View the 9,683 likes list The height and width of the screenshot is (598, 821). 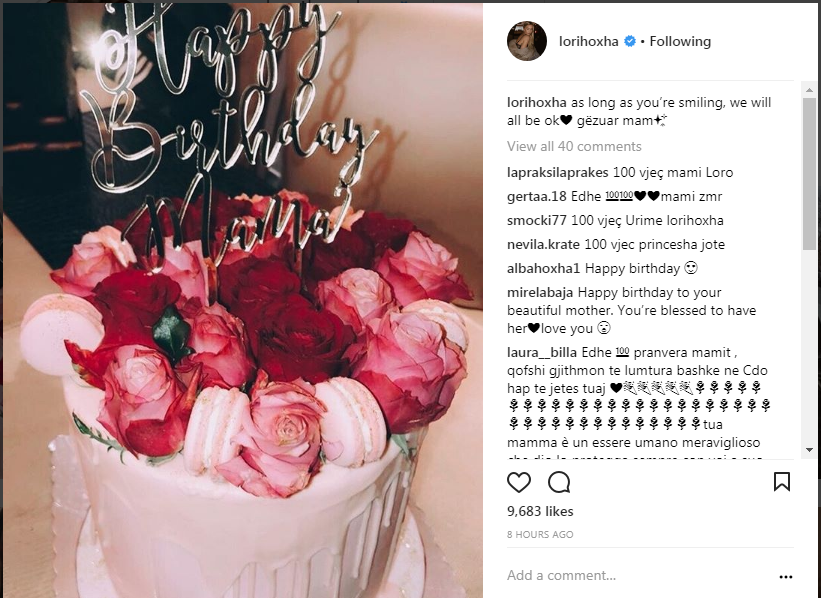pos(540,511)
